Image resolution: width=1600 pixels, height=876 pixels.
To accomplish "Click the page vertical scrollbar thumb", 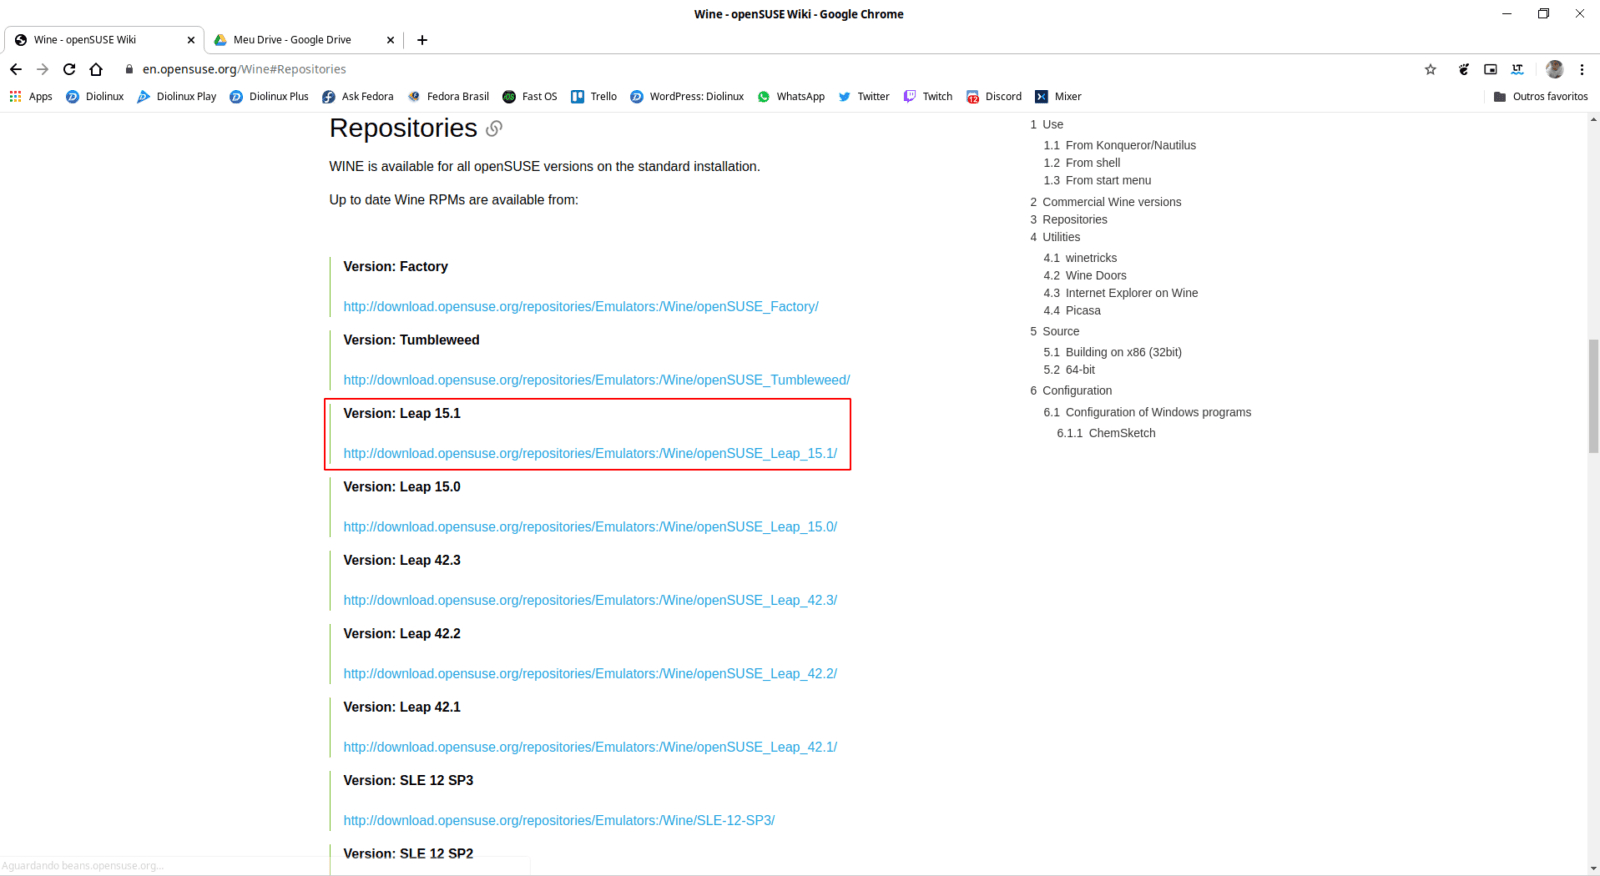I will 1594,397.
